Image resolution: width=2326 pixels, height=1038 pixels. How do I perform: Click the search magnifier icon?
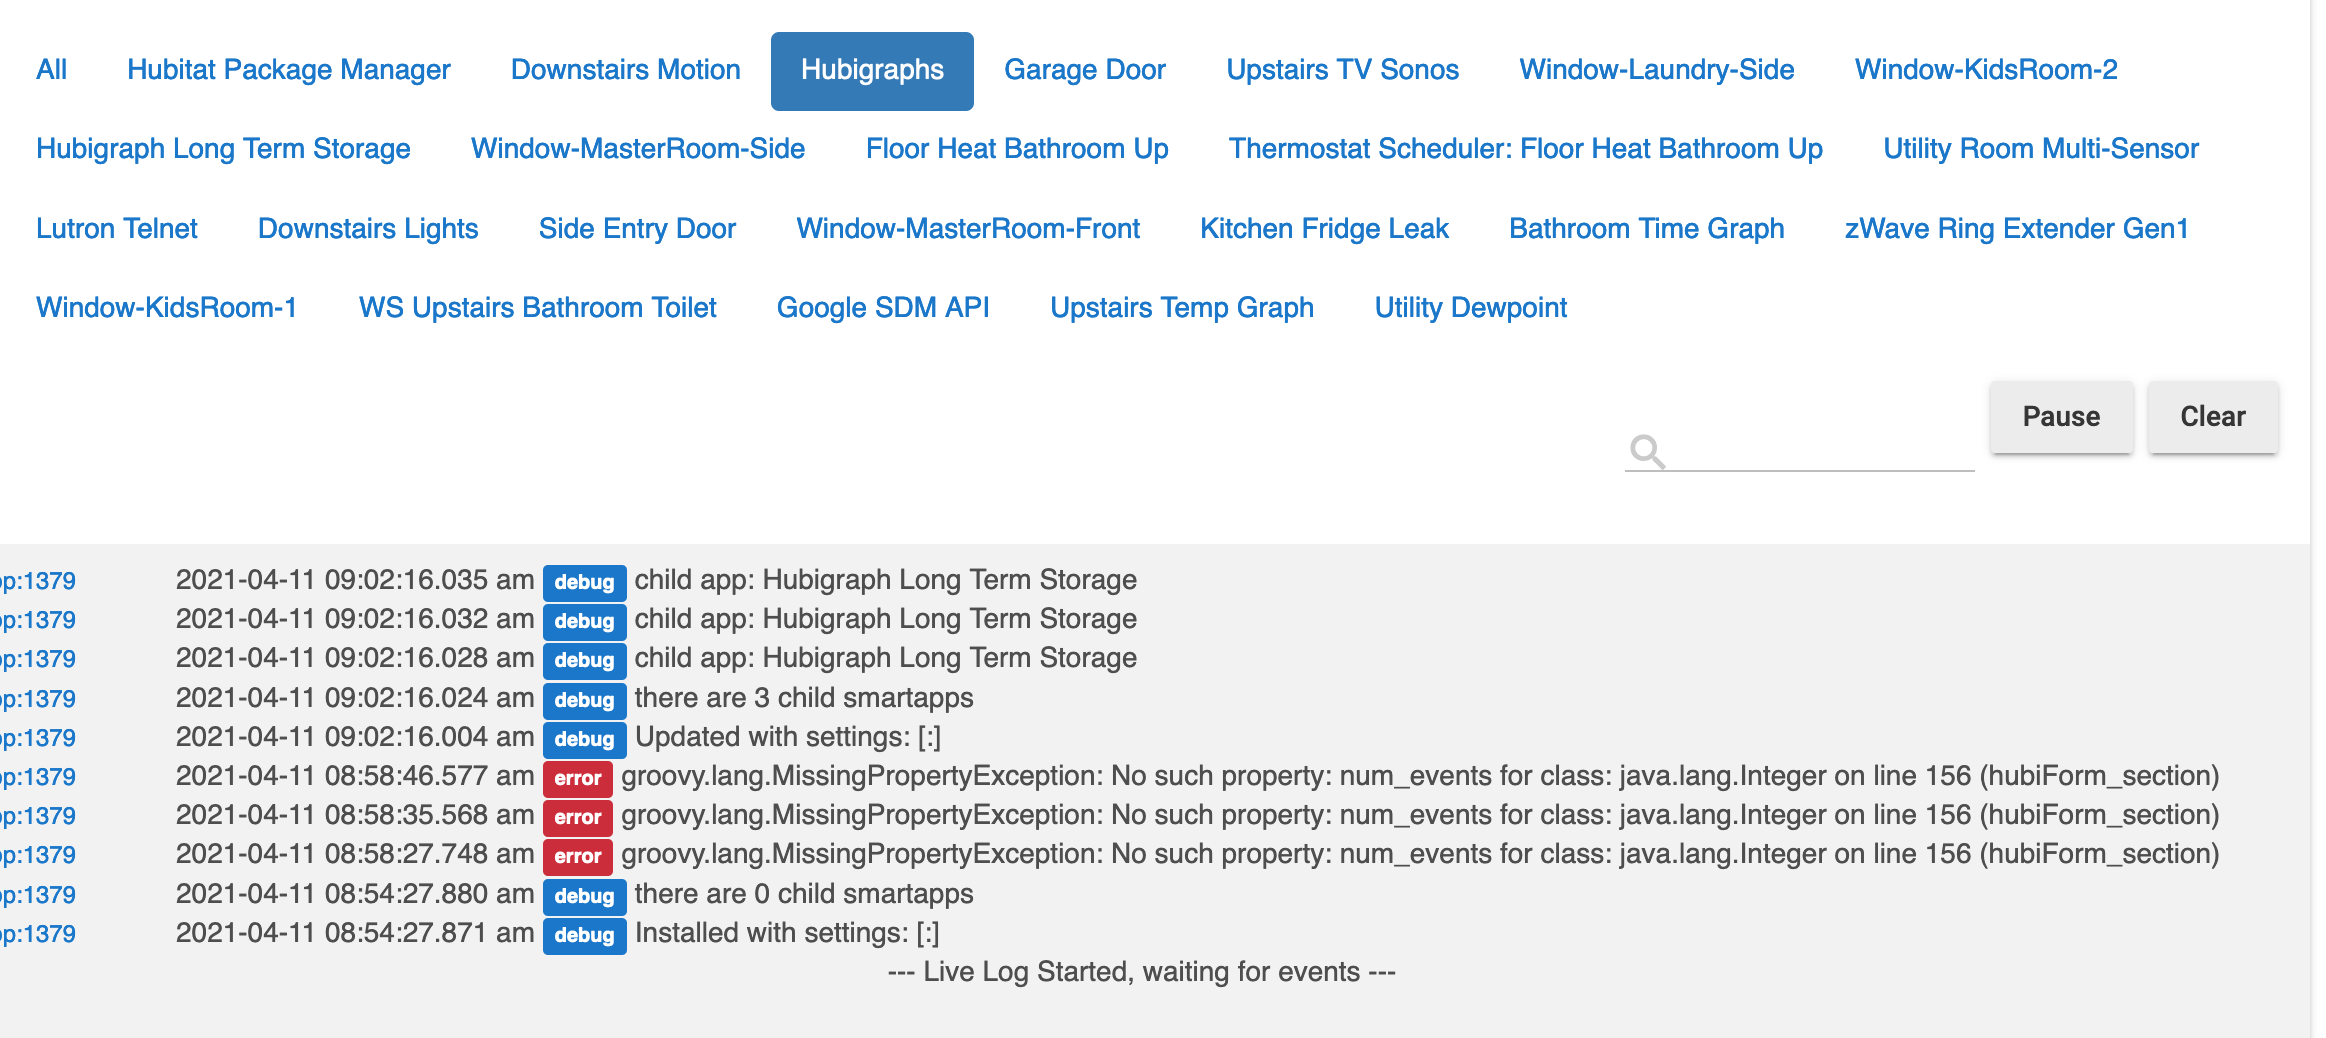coord(1646,452)
